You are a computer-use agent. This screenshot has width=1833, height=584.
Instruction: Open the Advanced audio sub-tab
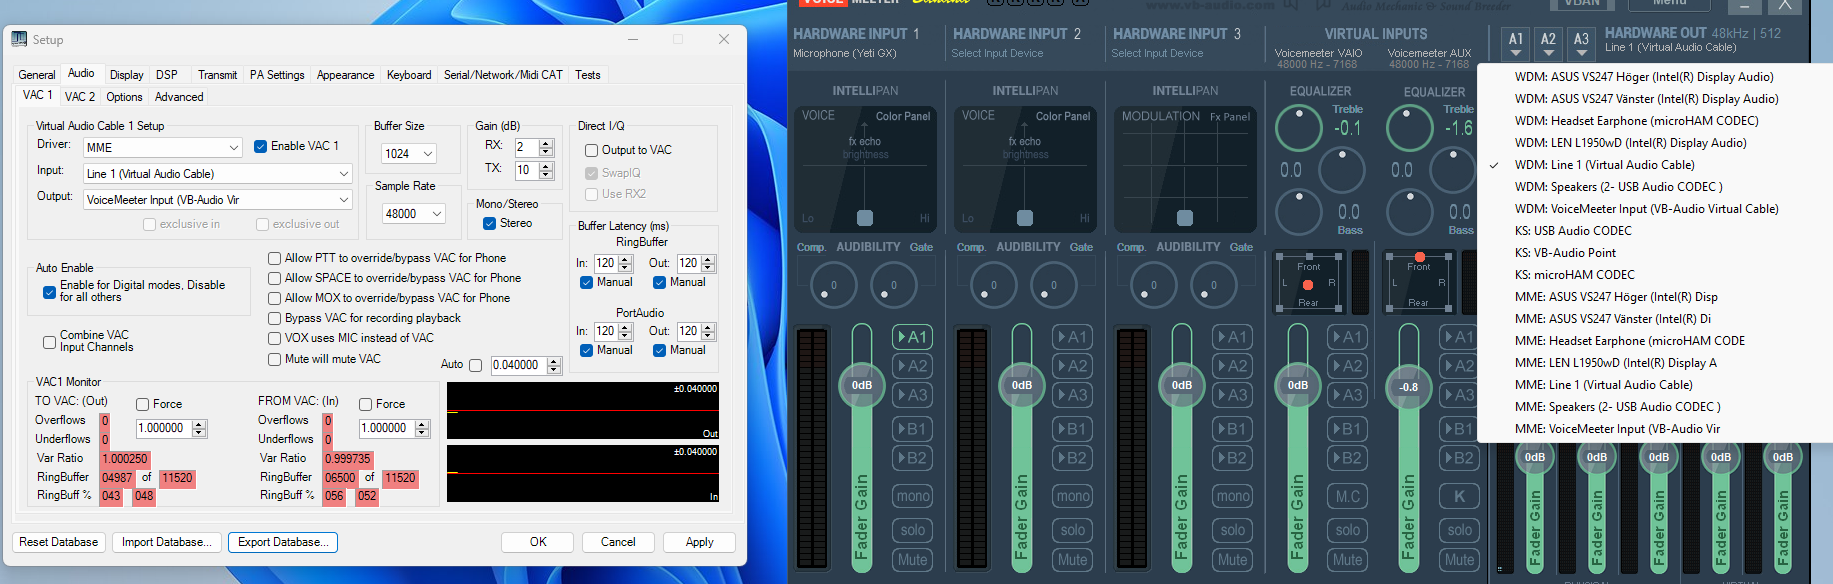point(179,97)
